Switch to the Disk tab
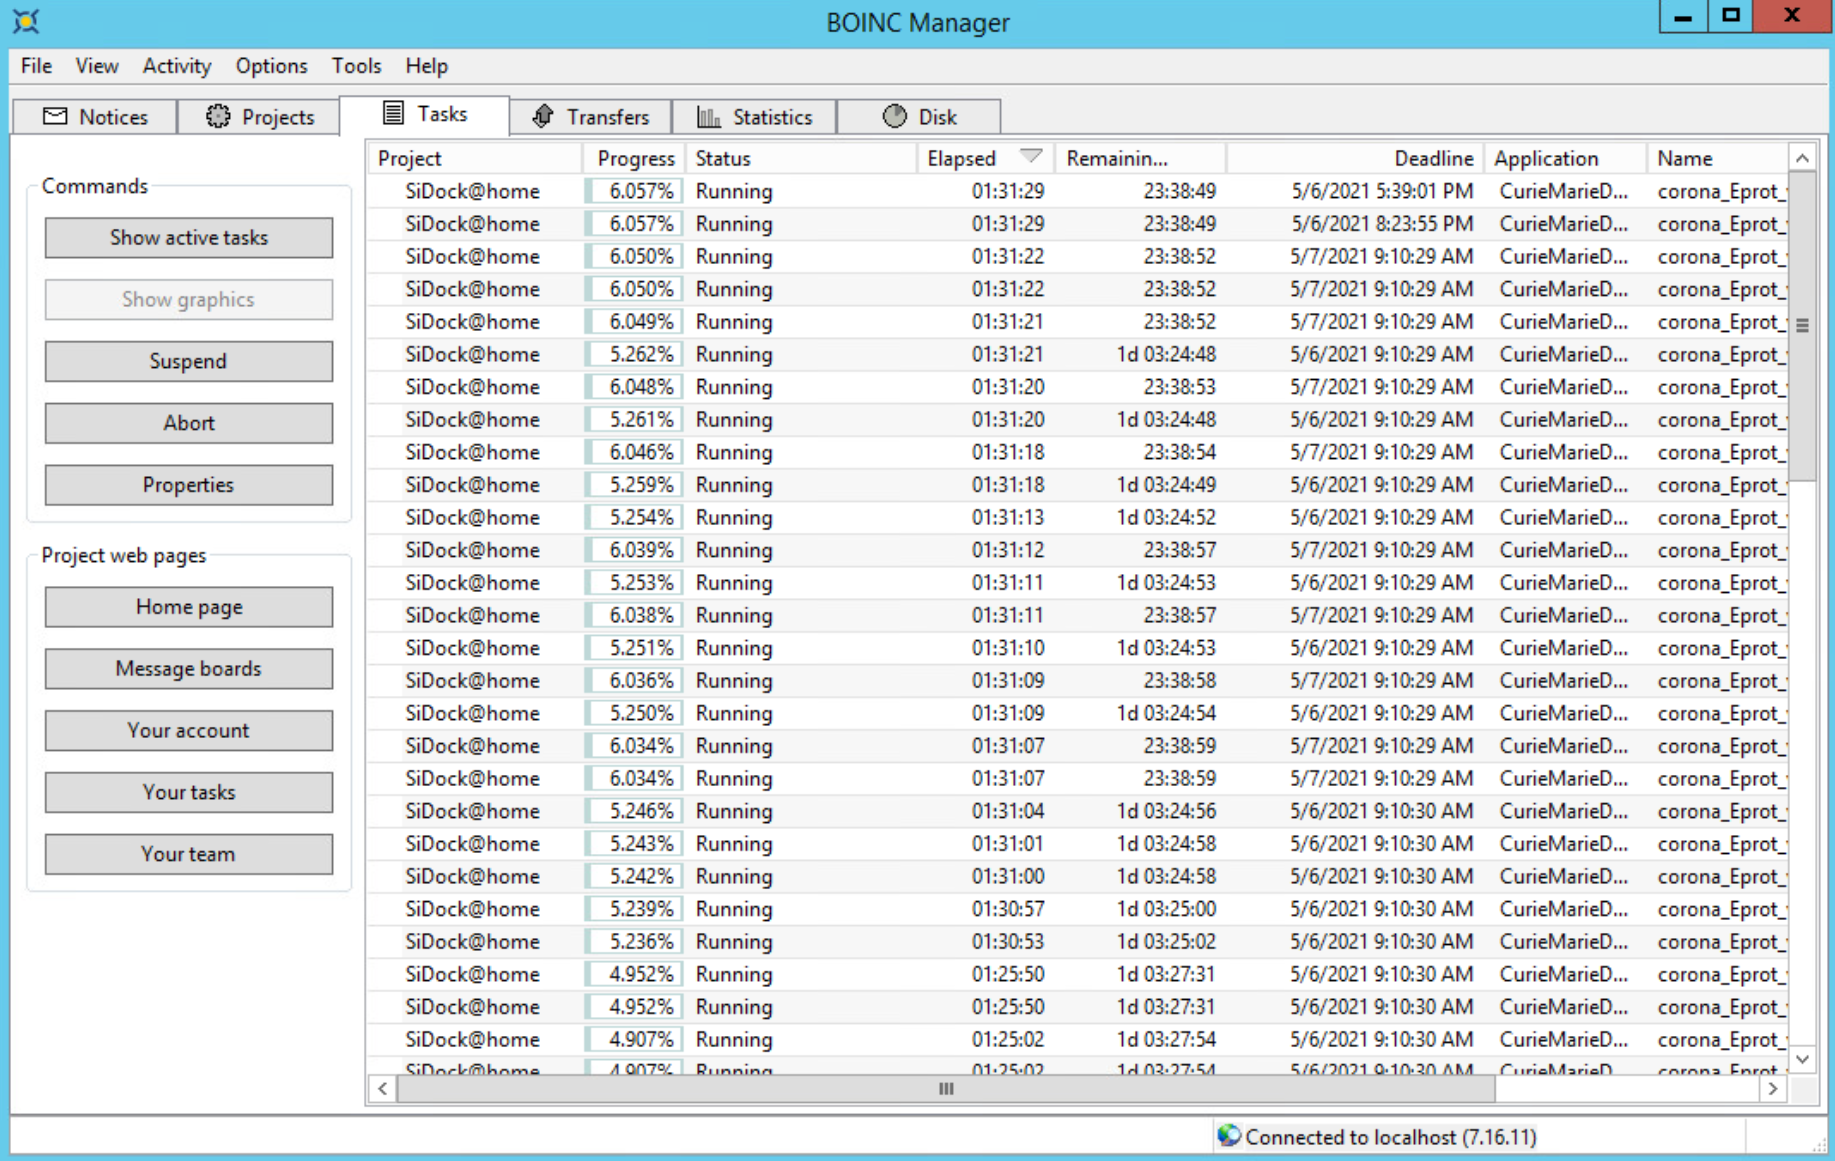Screen dimensions: 1835x1161 [919, 117]
